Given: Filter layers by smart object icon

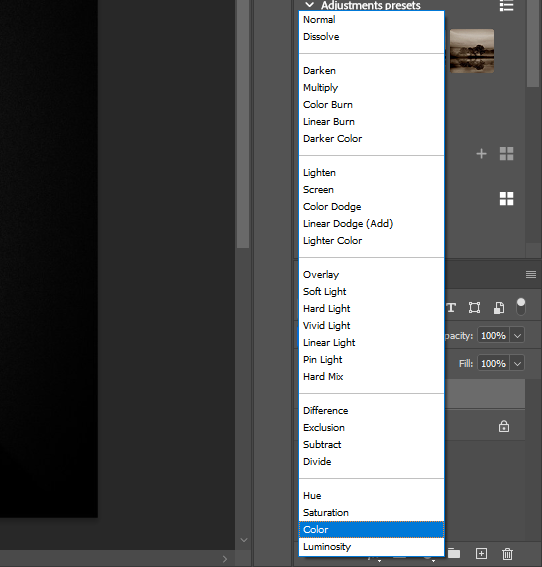Looking at the screenshot, I should point(499,308).
